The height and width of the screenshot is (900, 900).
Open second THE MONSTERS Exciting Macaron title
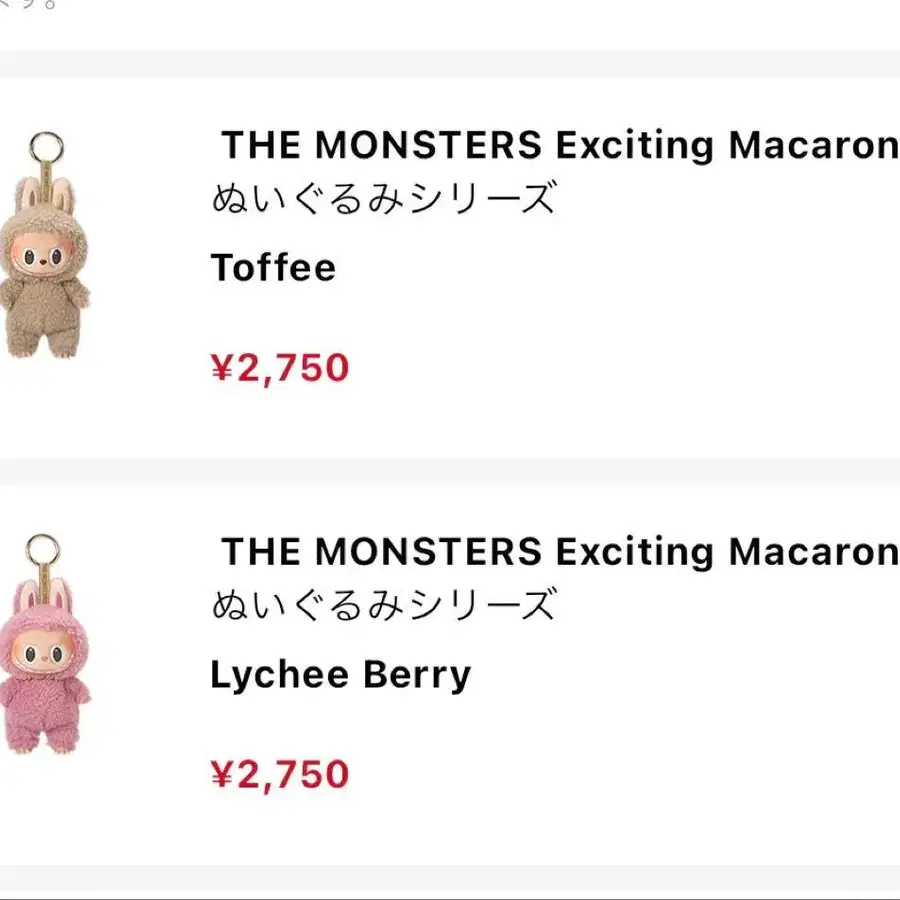click(x=558, y=552)
